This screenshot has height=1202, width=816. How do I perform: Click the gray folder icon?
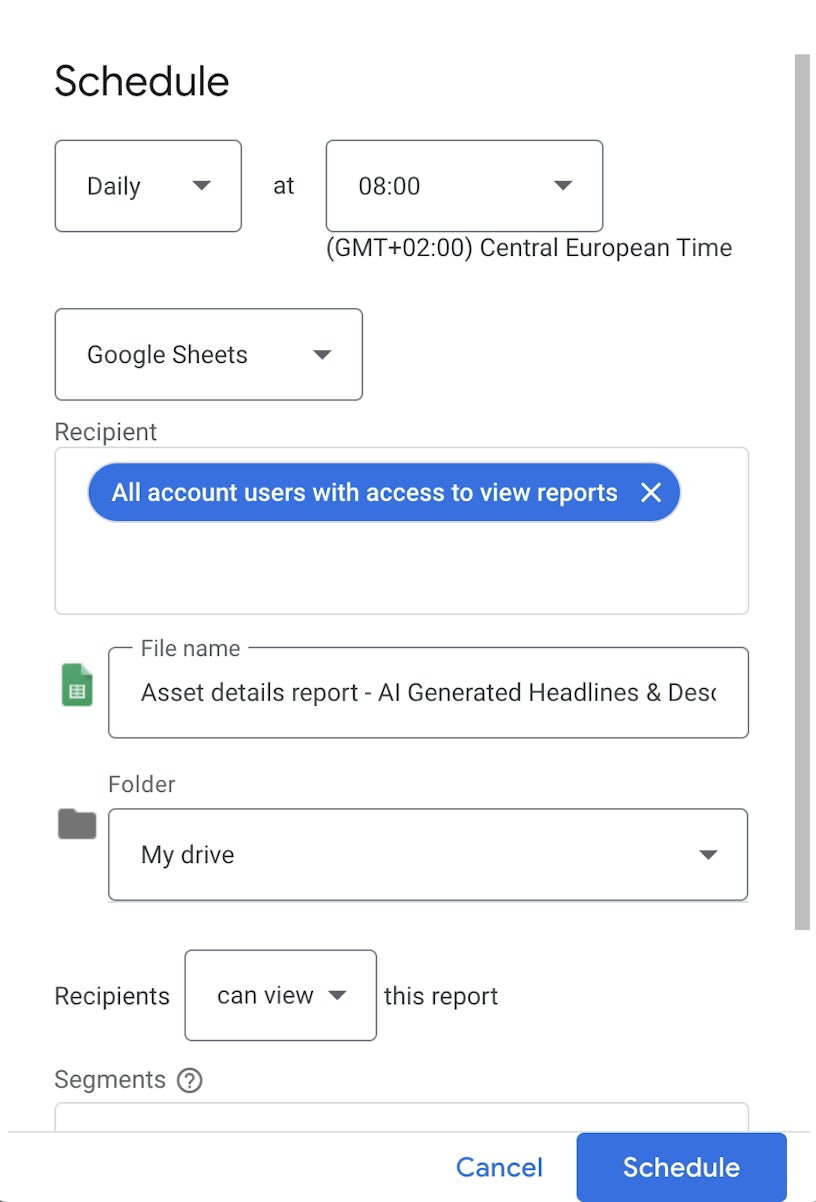pos(77,824)
